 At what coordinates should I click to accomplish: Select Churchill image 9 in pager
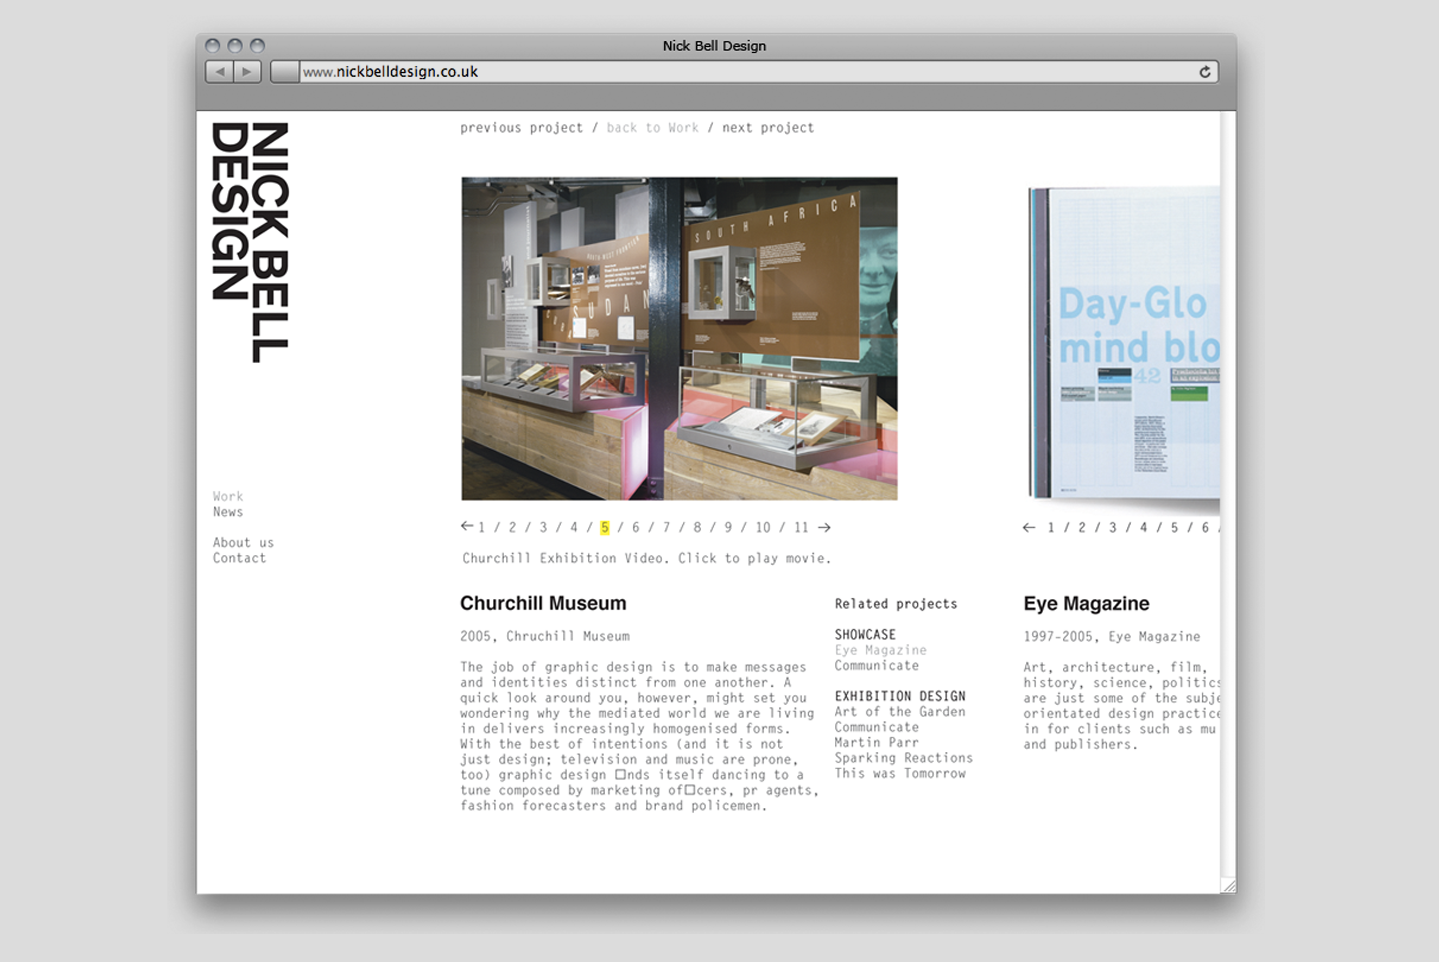tap(728, 527)
